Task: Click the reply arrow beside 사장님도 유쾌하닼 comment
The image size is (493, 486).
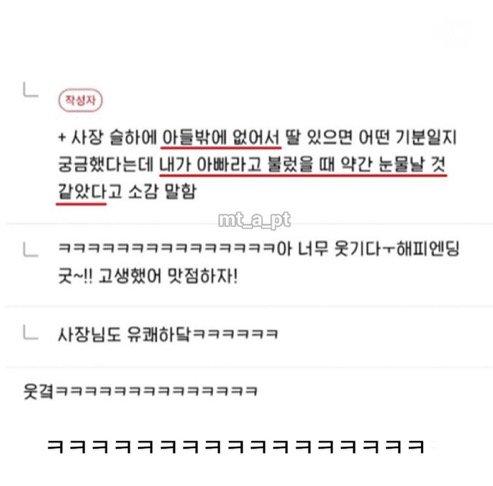Action: 31,333
